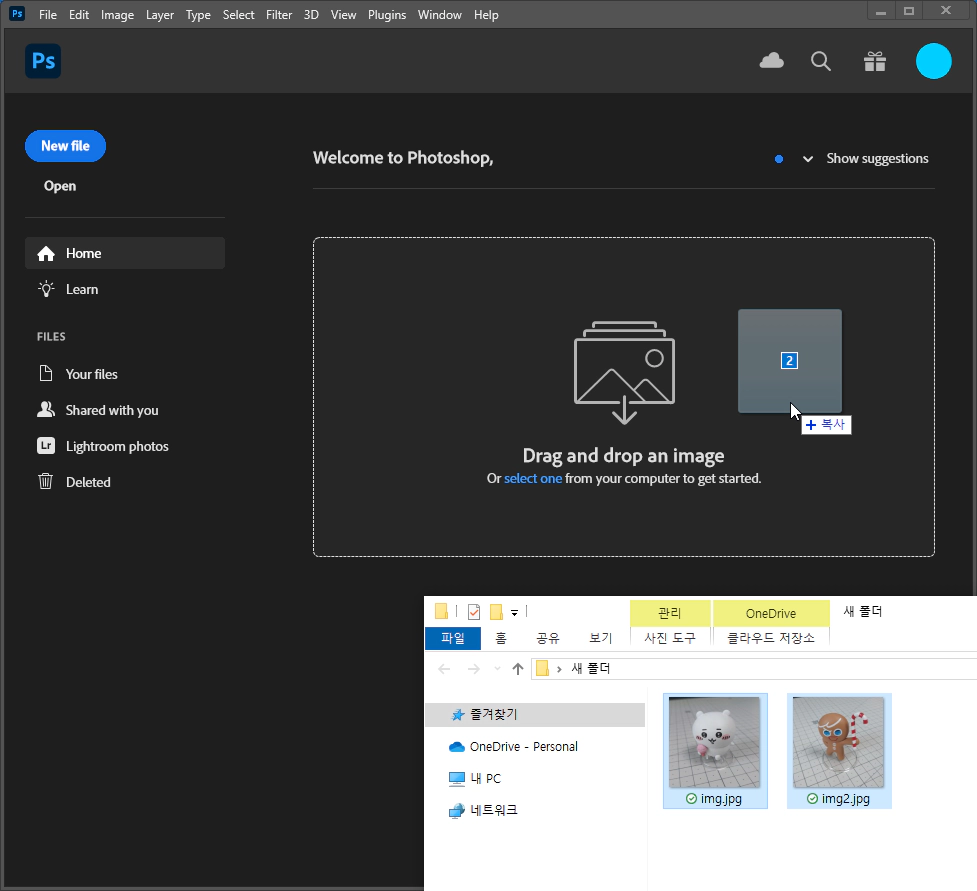Viewport: 977px width, 891px height.
Task: Open the 3D menu
Action: pyautogui.click(x=311, y=14)
